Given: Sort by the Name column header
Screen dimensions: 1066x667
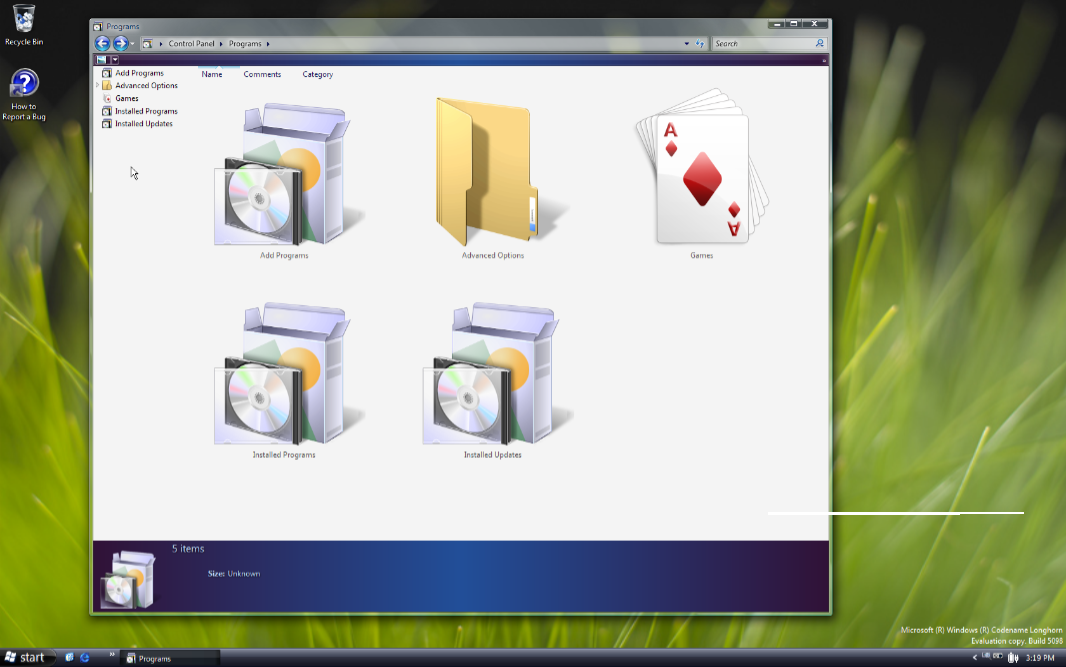Looking at the screenshot, I should point(212,74).
